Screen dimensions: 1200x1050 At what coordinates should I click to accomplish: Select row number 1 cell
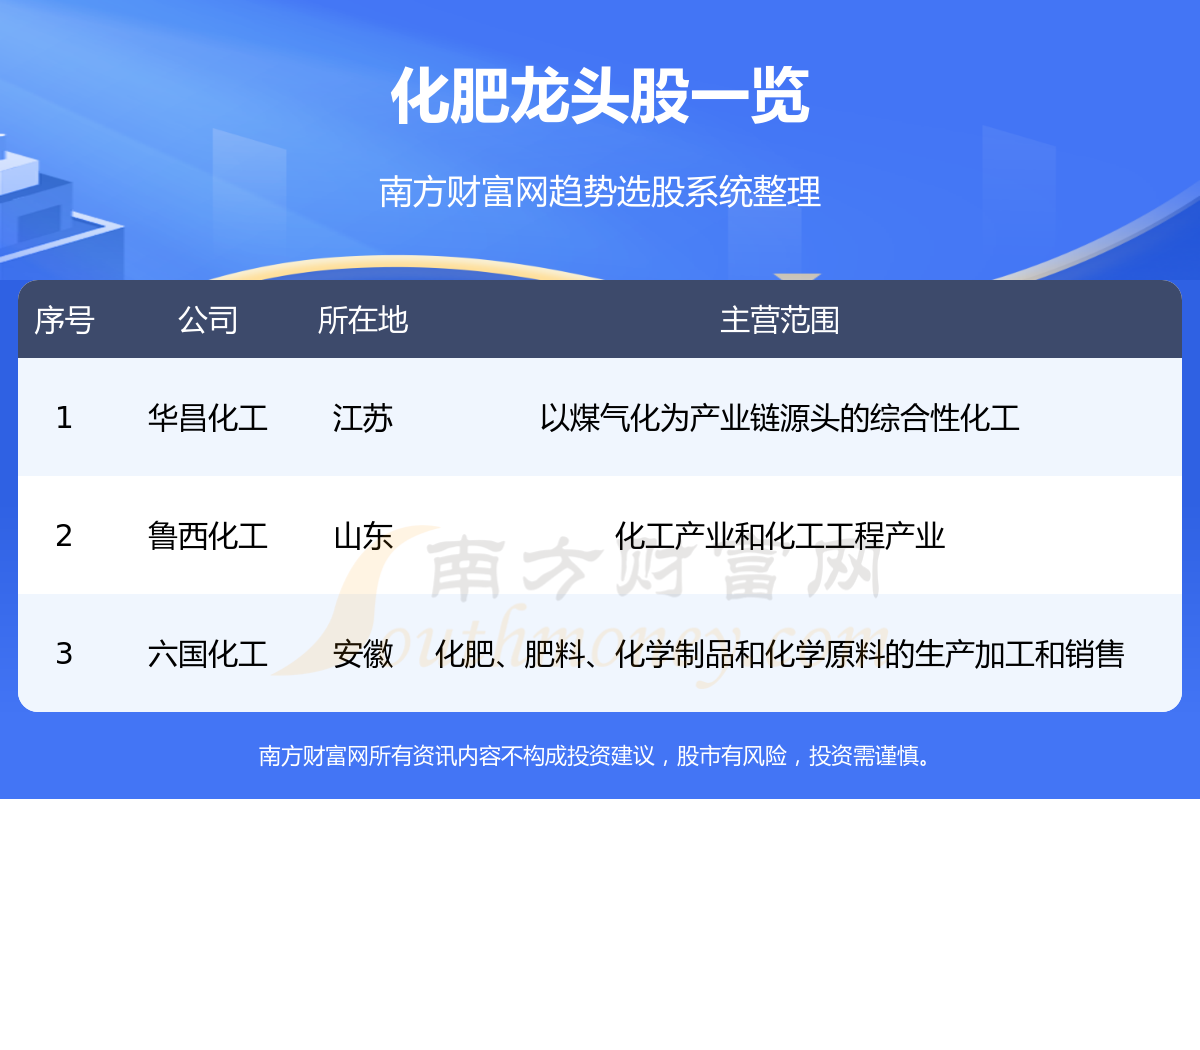pos(64,417)
